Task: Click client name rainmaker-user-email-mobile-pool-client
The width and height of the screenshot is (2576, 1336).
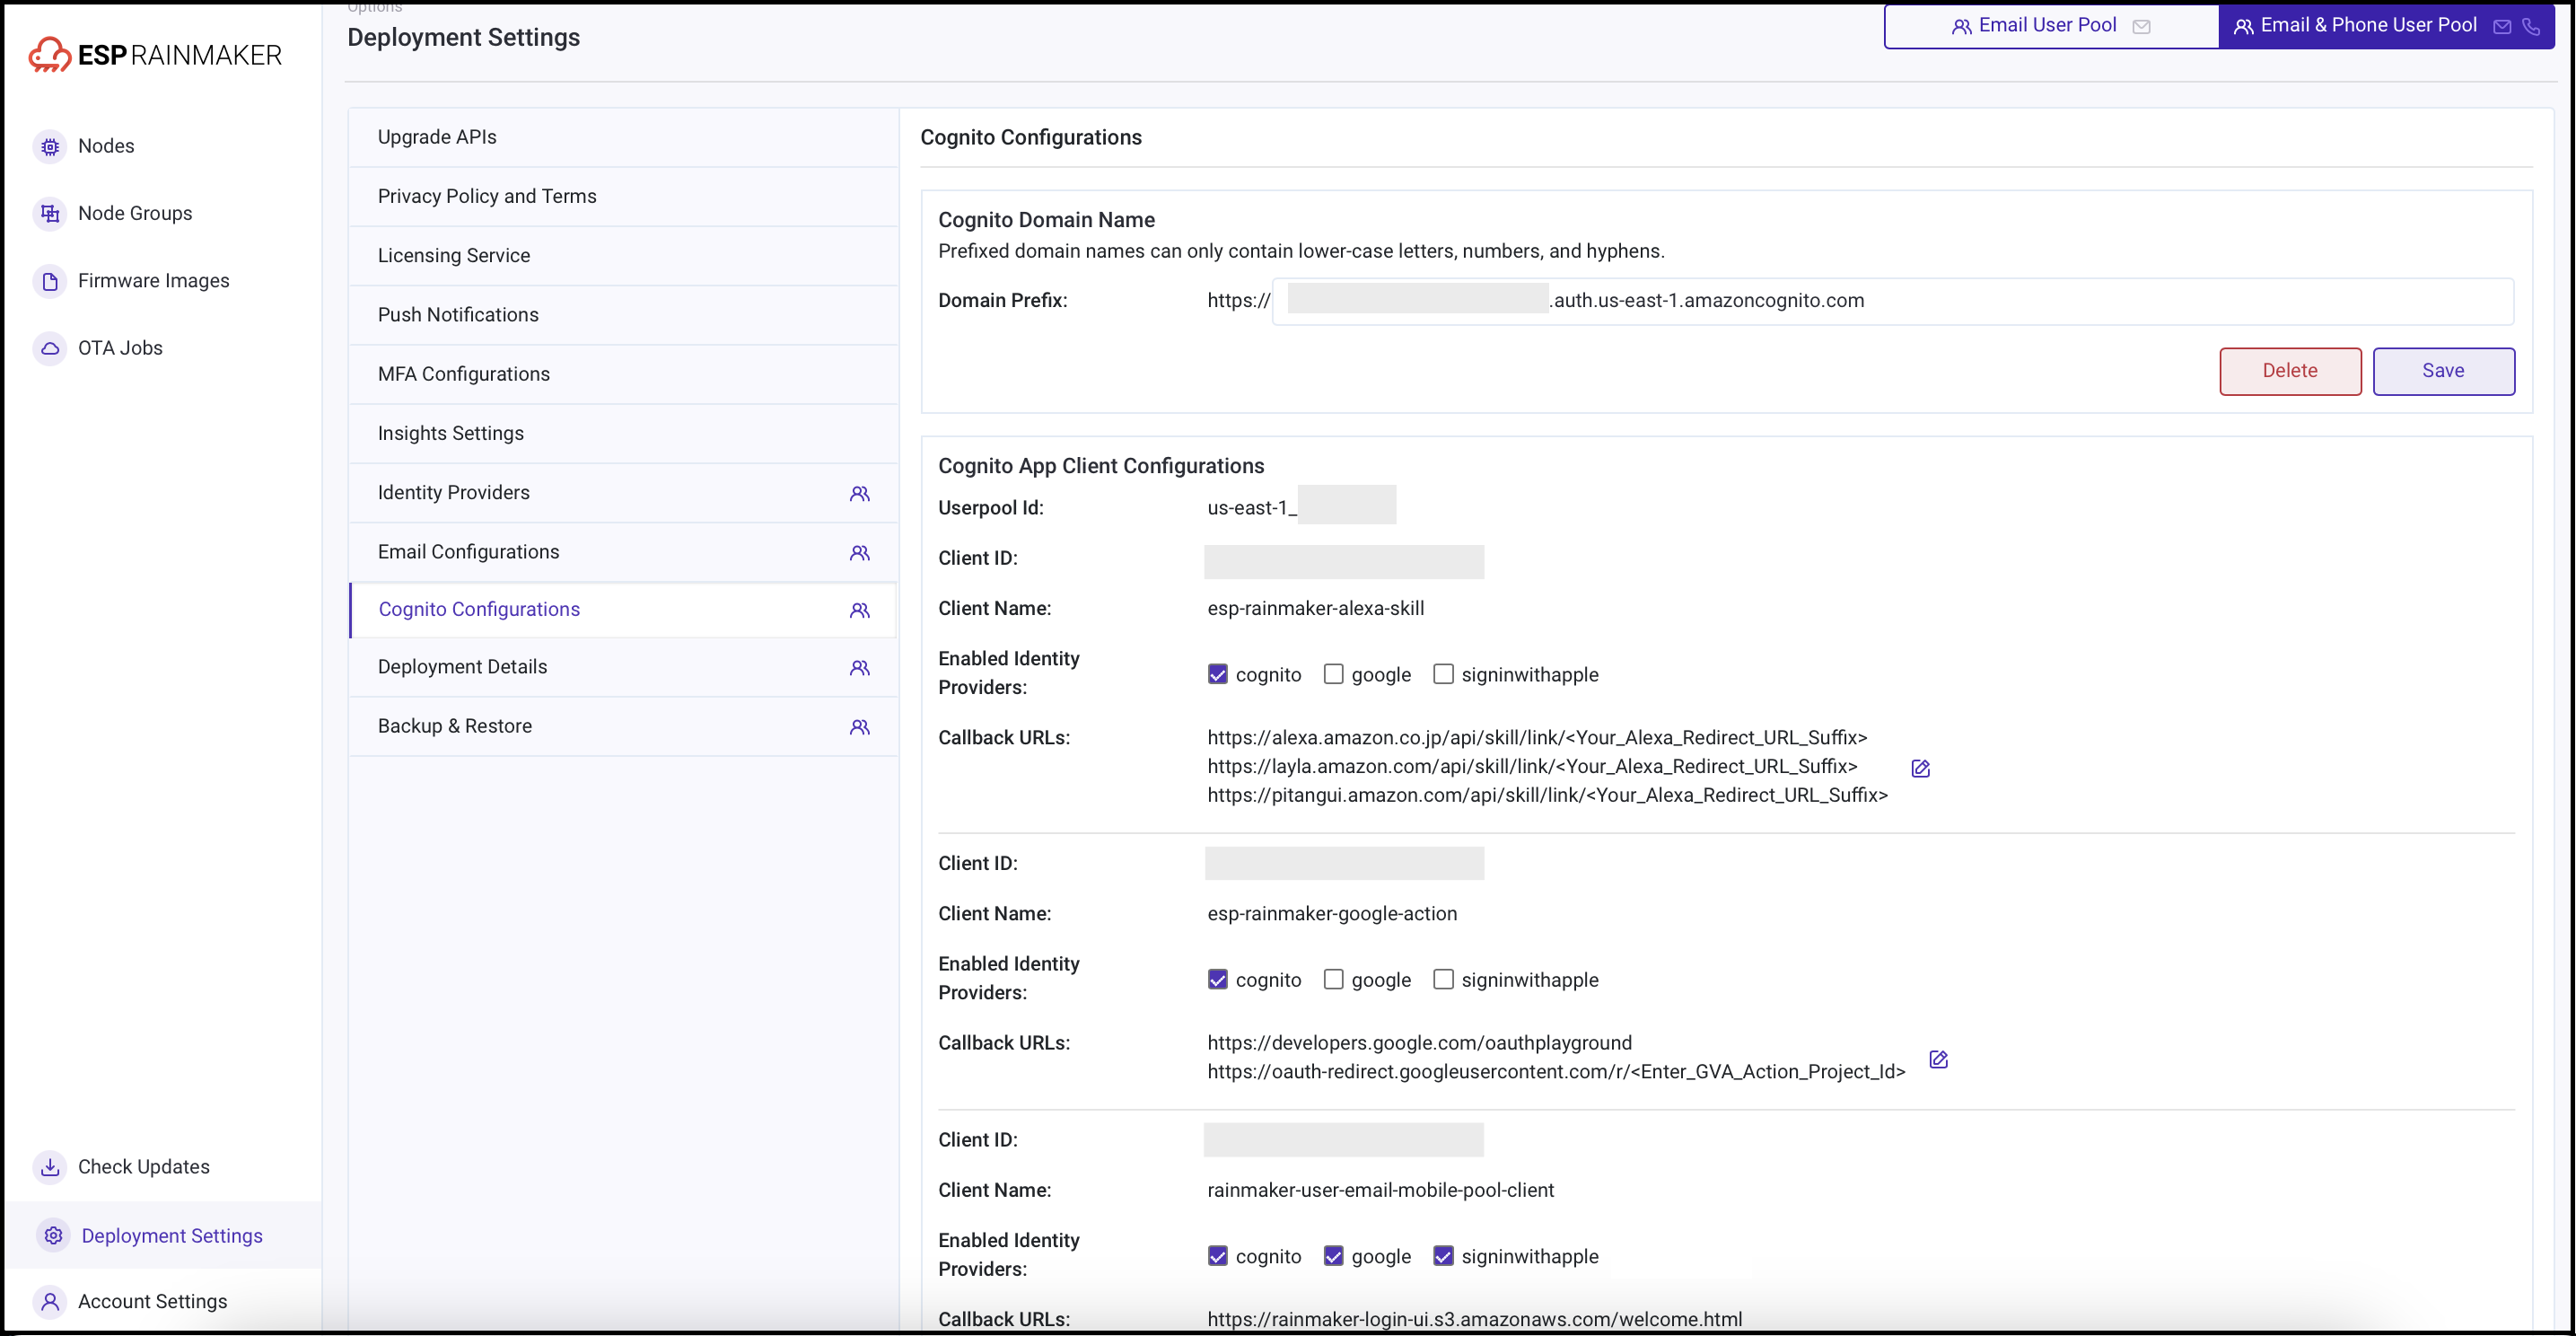Action: [x=1380, y=1190]
